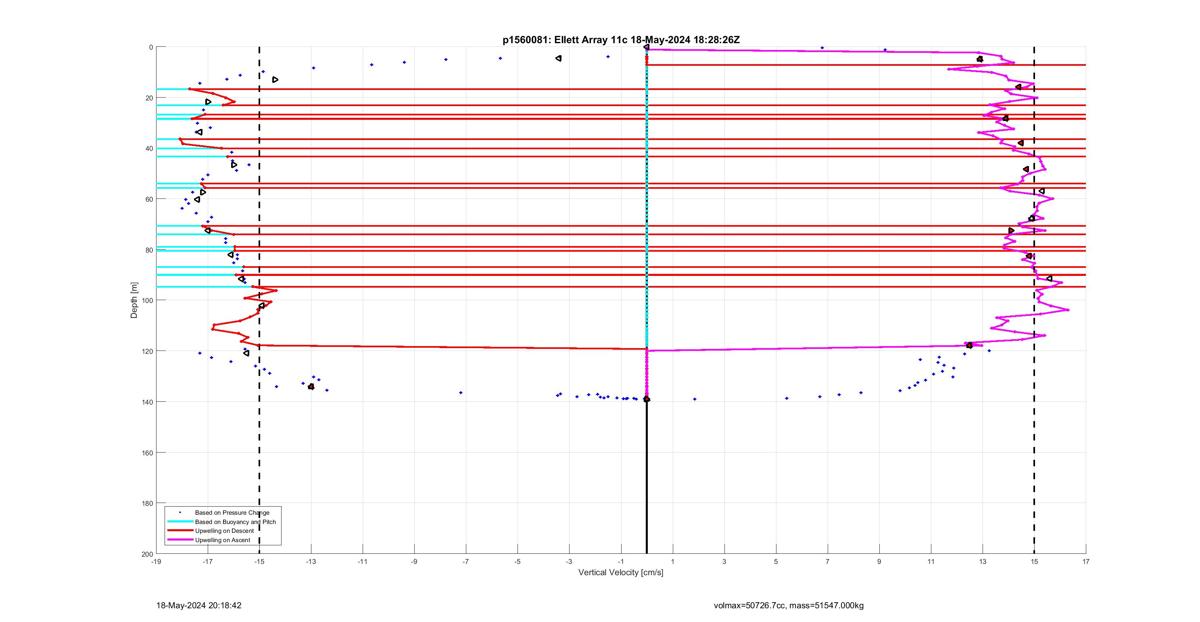Click the x-axis tick label '-15'

(x=259, y=562)
